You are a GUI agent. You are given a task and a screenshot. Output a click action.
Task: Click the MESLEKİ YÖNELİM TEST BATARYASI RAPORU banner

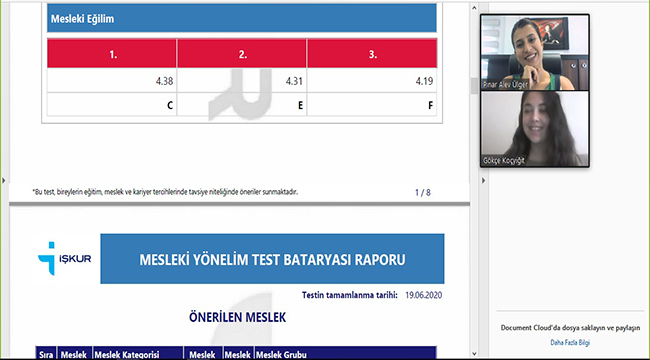272,259
